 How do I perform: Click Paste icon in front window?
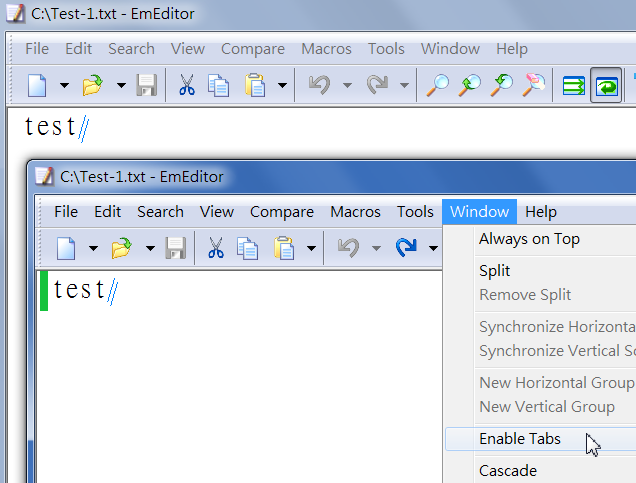pos(284,248)
